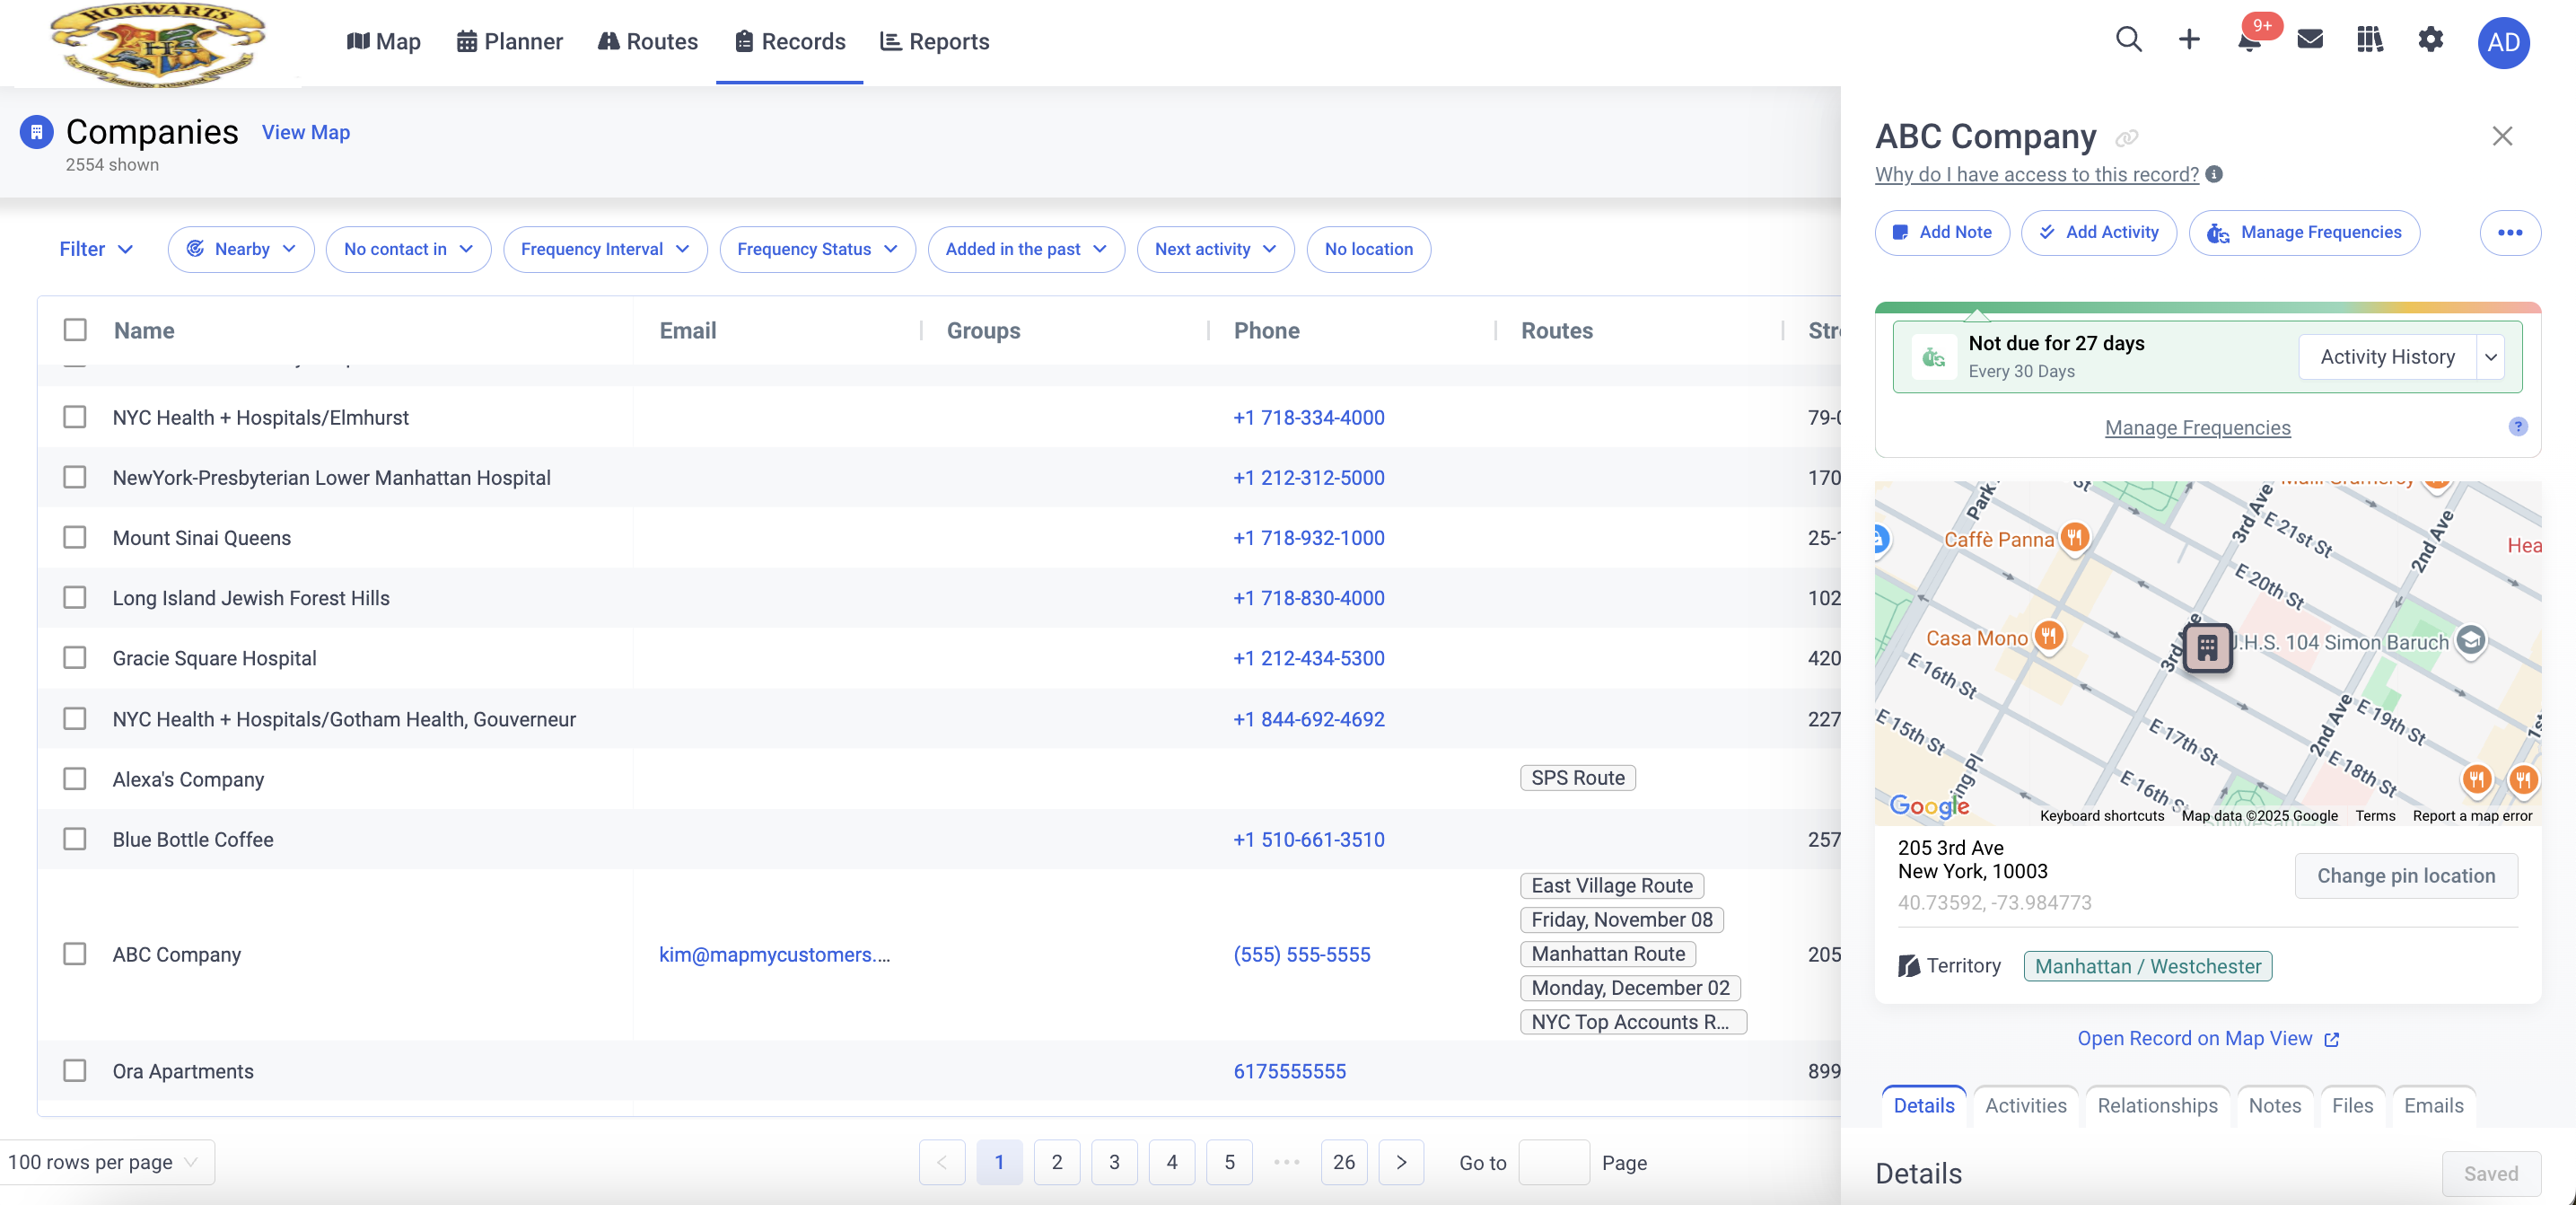Check the Alexa's Company row
This screenshot has height=1205, width=2576.
(x=75, y=778)
